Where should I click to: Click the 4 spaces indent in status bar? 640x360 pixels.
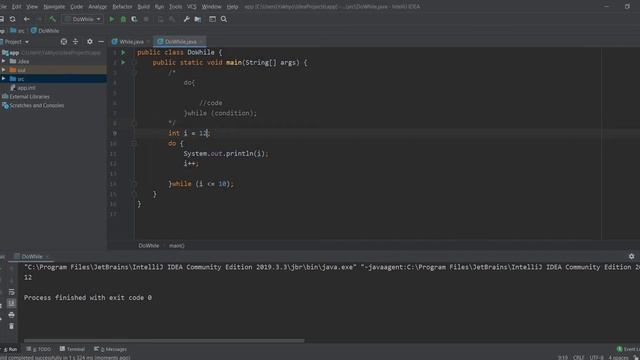[x=618, y=358]
